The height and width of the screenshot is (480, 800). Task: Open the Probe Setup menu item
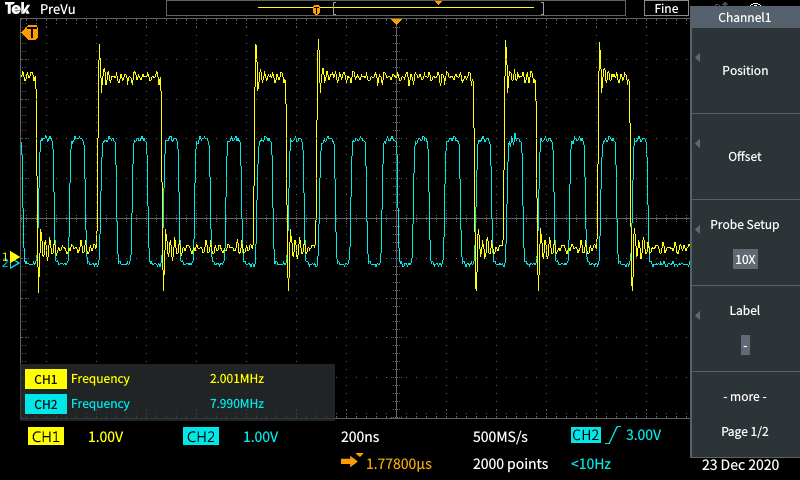(745, 225)
